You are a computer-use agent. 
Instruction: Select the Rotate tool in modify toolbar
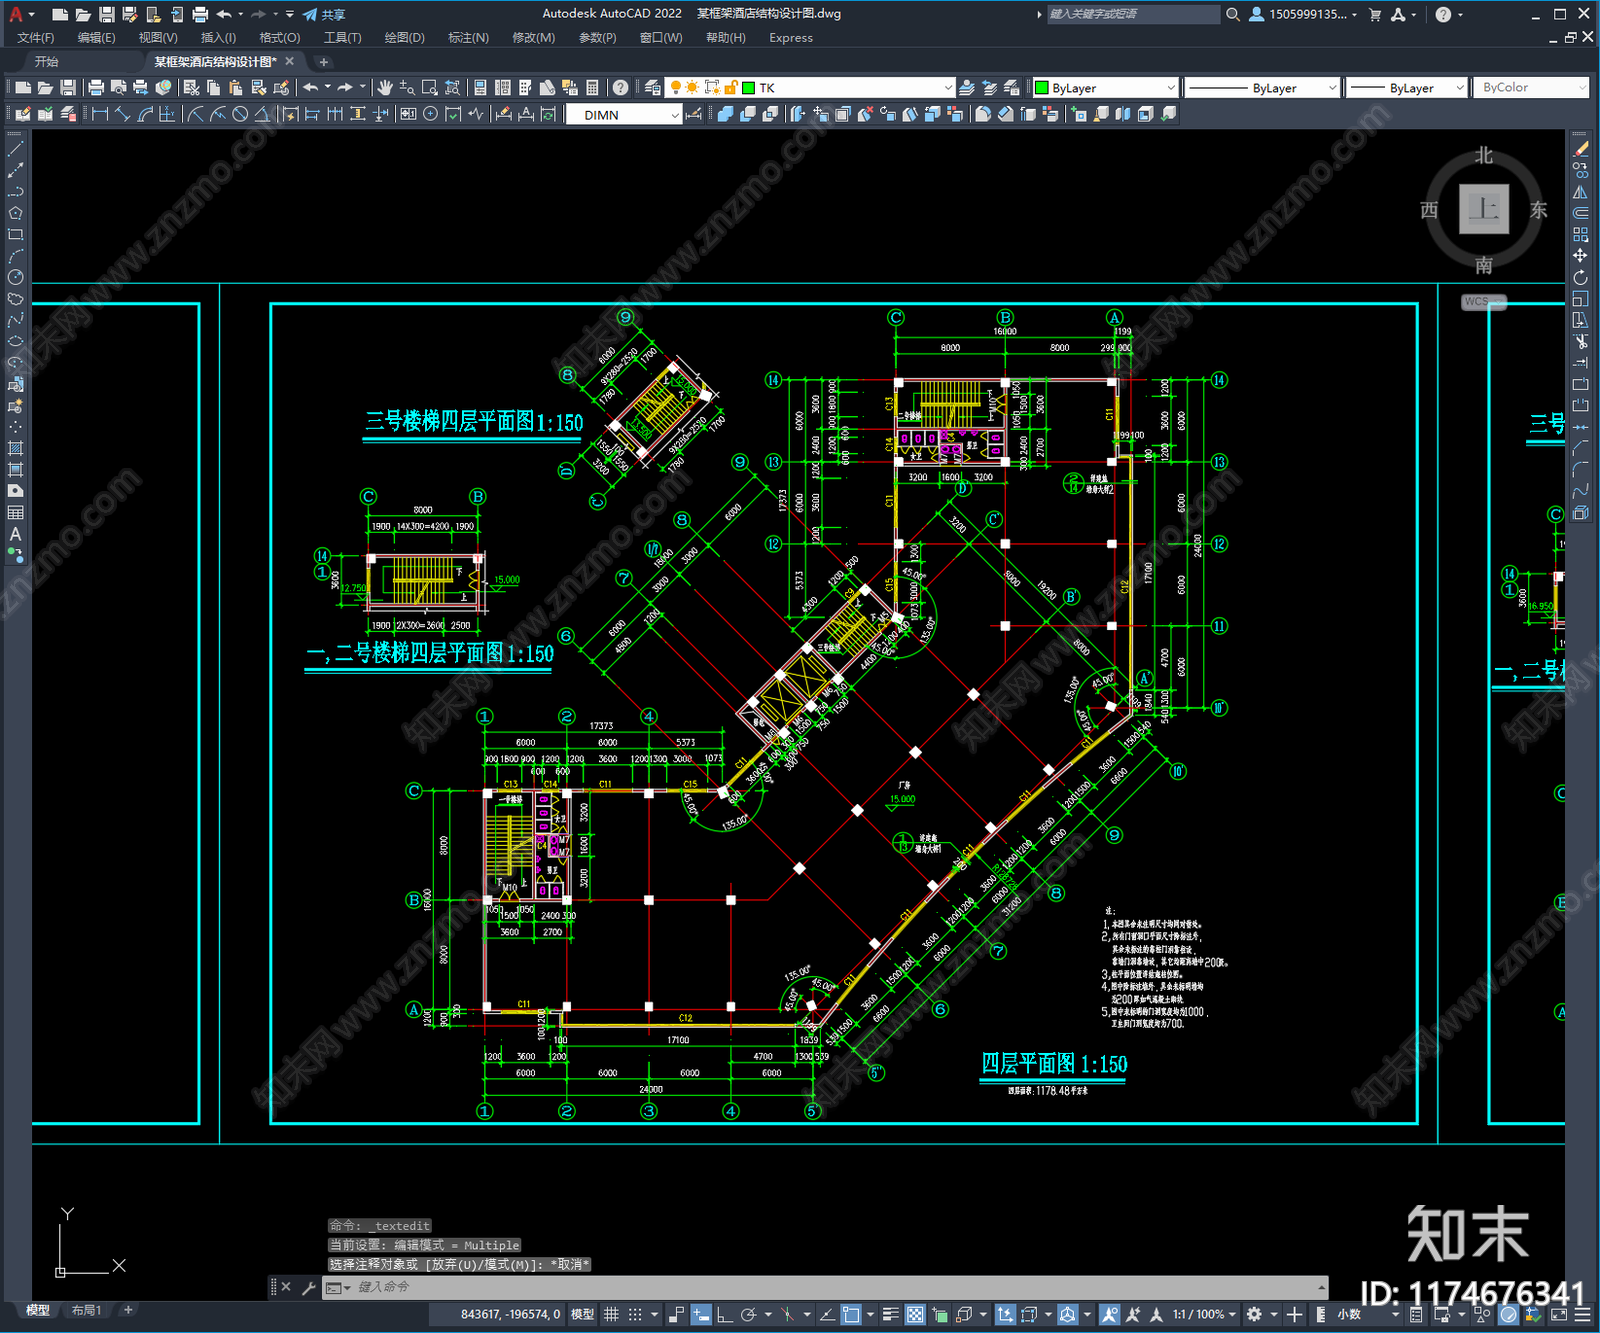point(1580,277)
